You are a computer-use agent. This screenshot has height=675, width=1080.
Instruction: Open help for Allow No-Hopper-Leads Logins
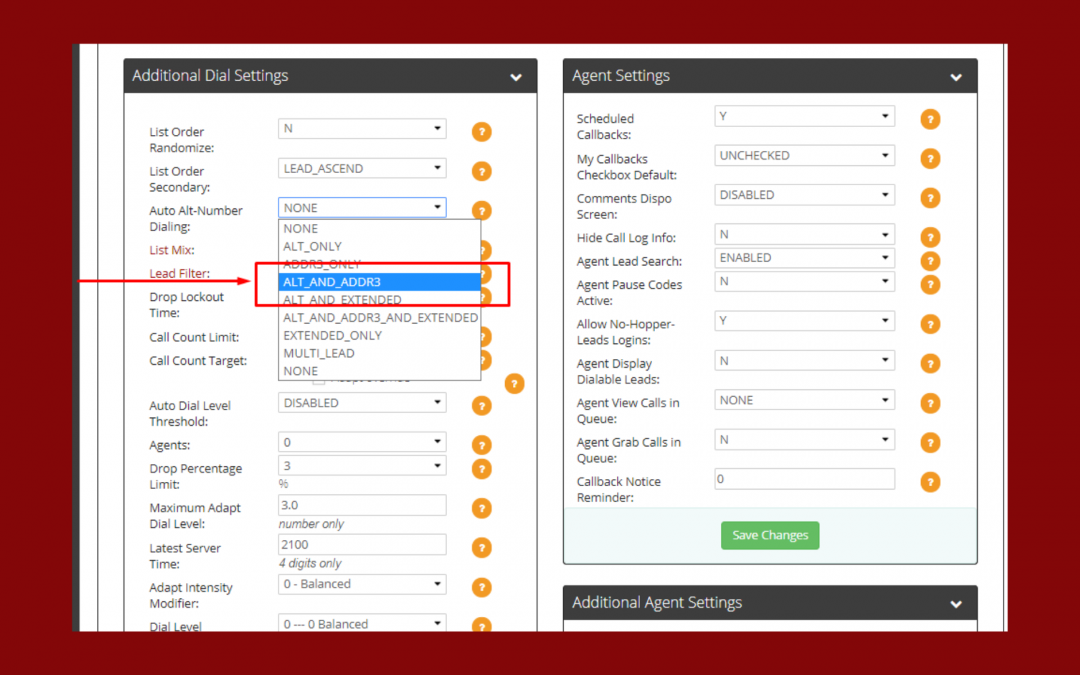coord(930,324)
